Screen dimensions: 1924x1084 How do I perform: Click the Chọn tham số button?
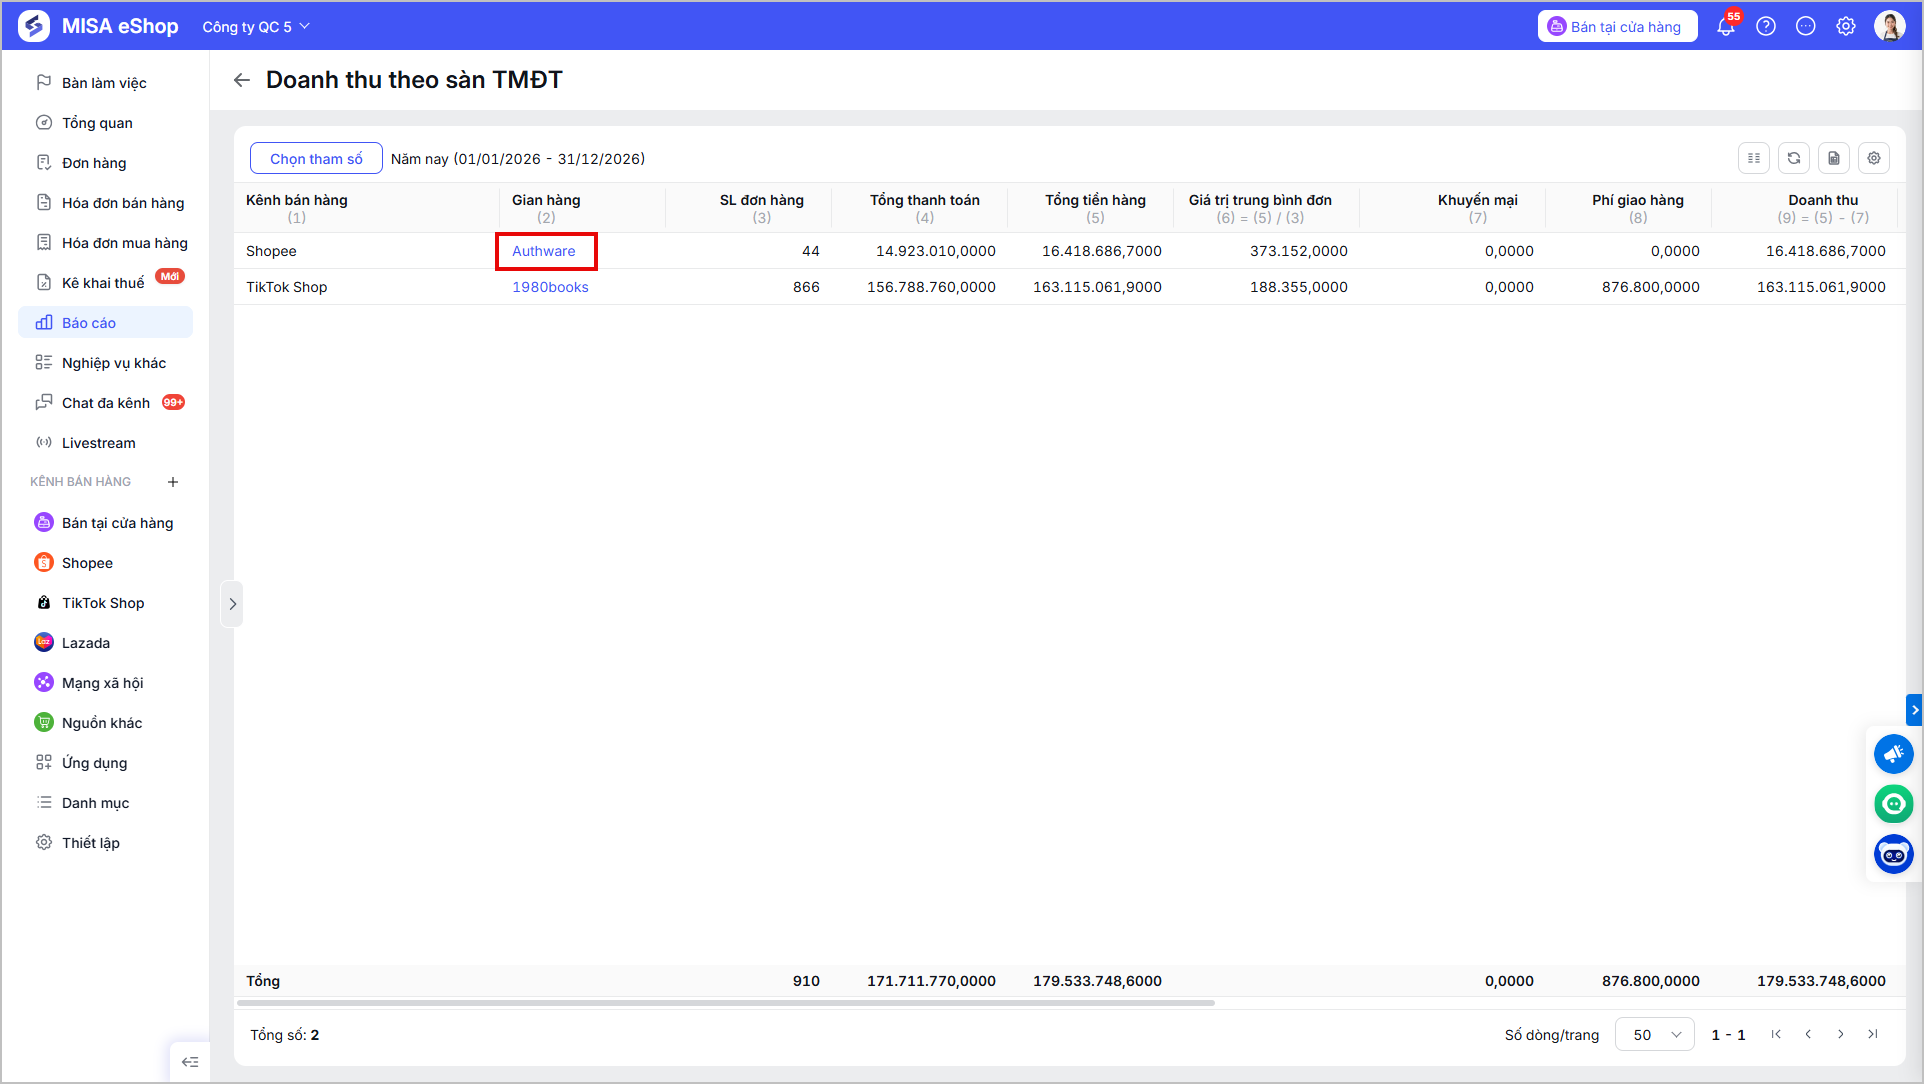316,158
